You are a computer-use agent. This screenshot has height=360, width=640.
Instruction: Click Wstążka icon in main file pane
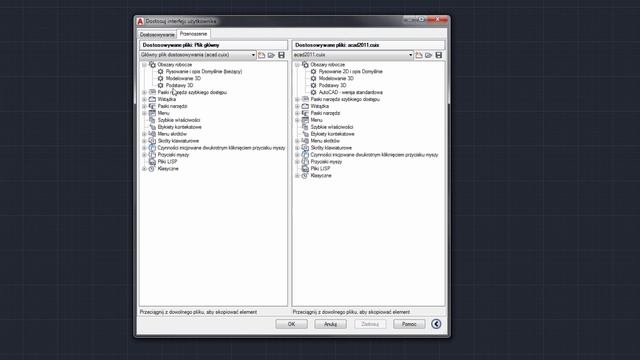(x=152, y=99)
